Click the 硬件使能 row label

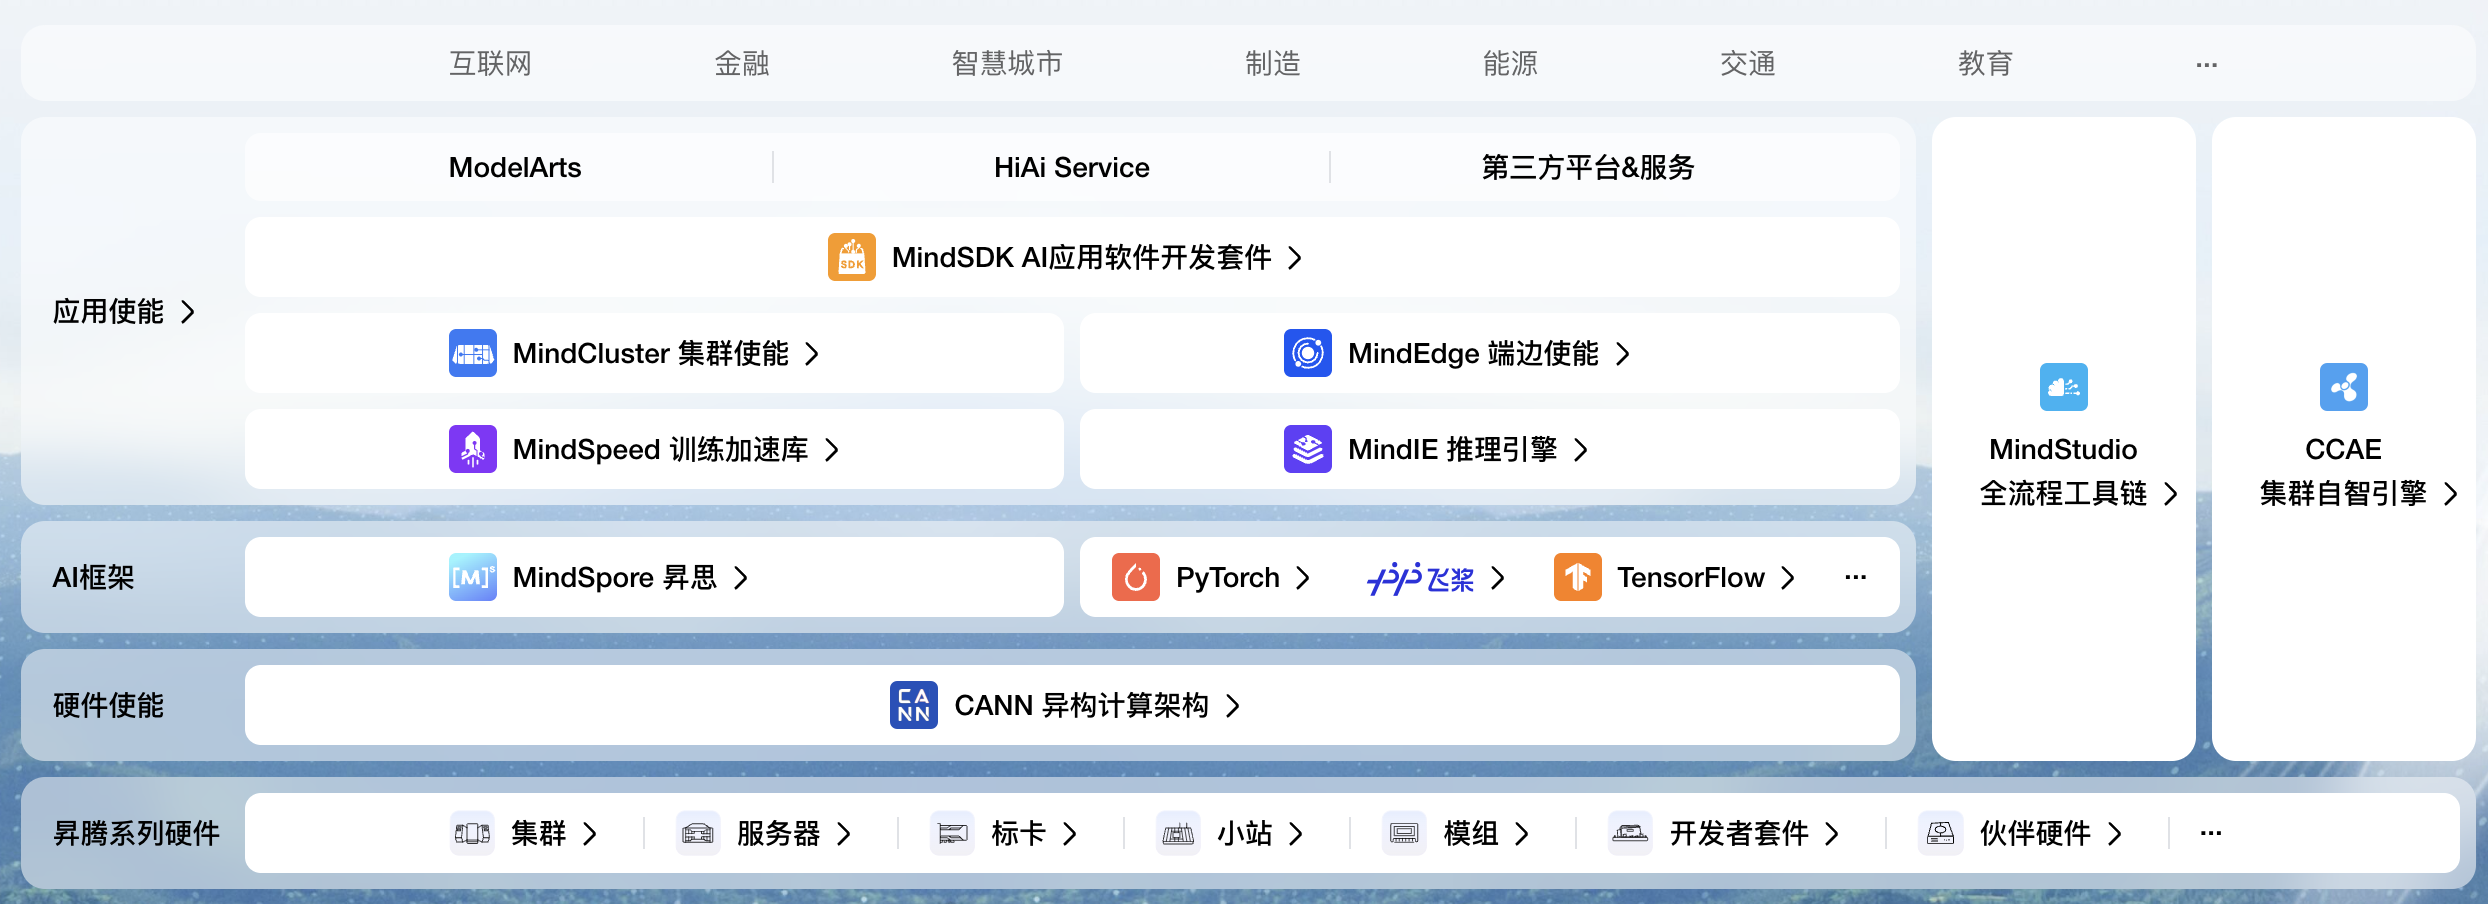pyautogui.click(x=108, y=706)
